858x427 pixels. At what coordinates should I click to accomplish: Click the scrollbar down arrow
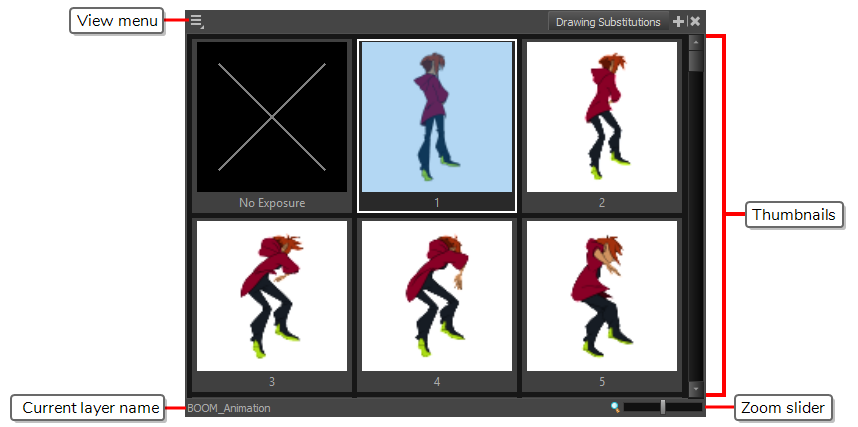[695, 388]
